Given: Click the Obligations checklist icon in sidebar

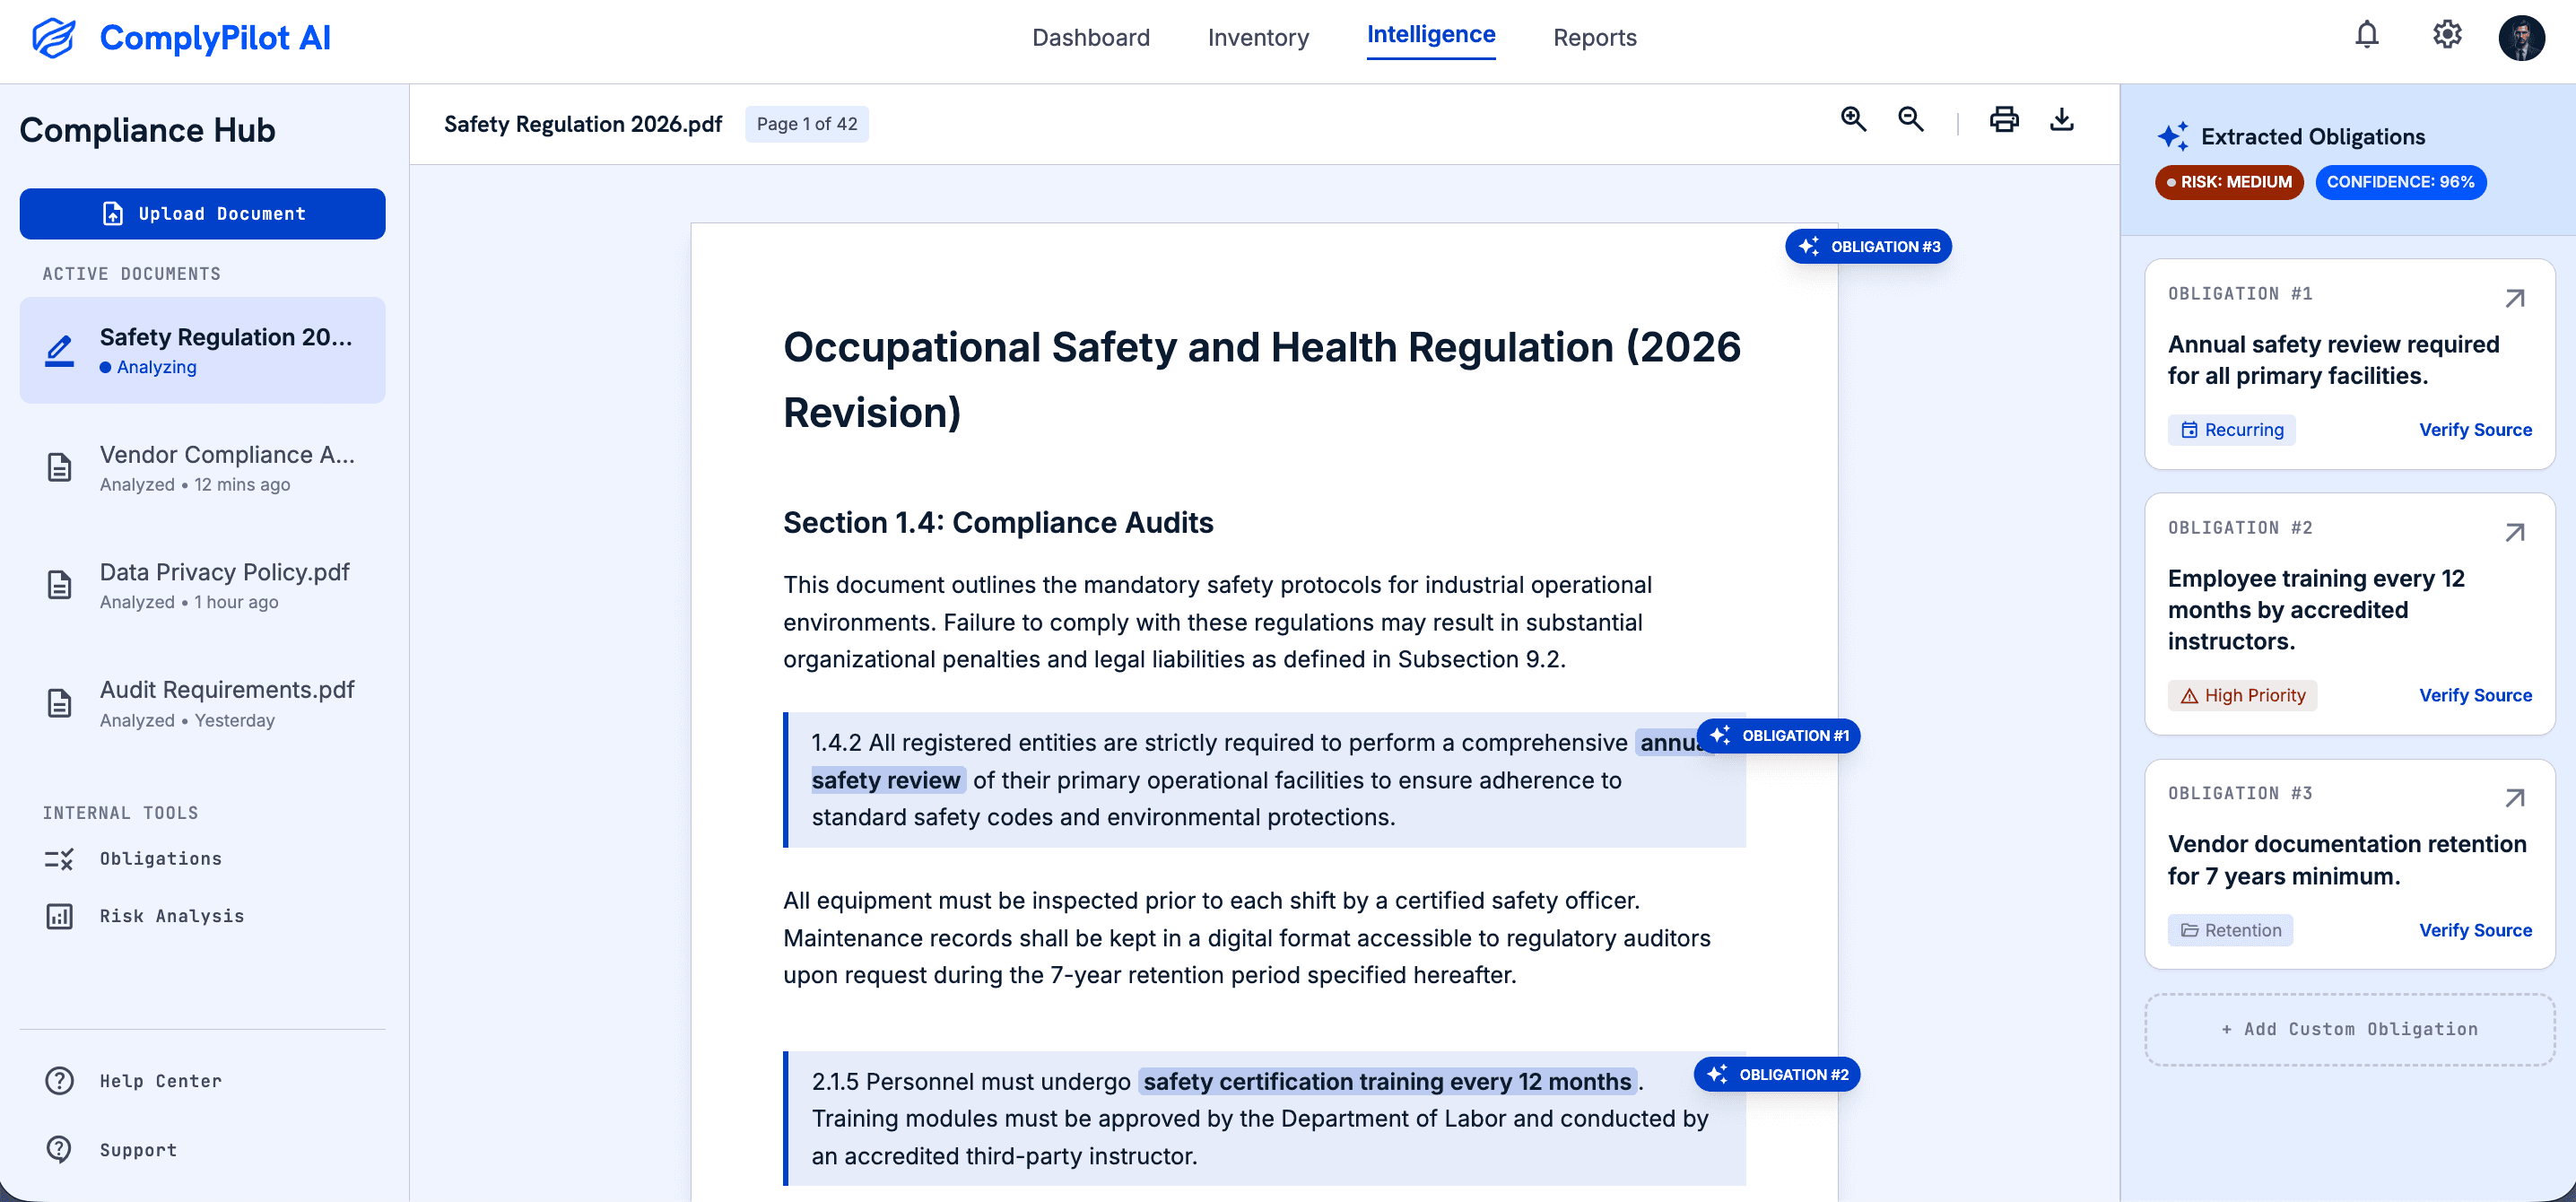Looking at the screenshot, I should coord(59,859).
